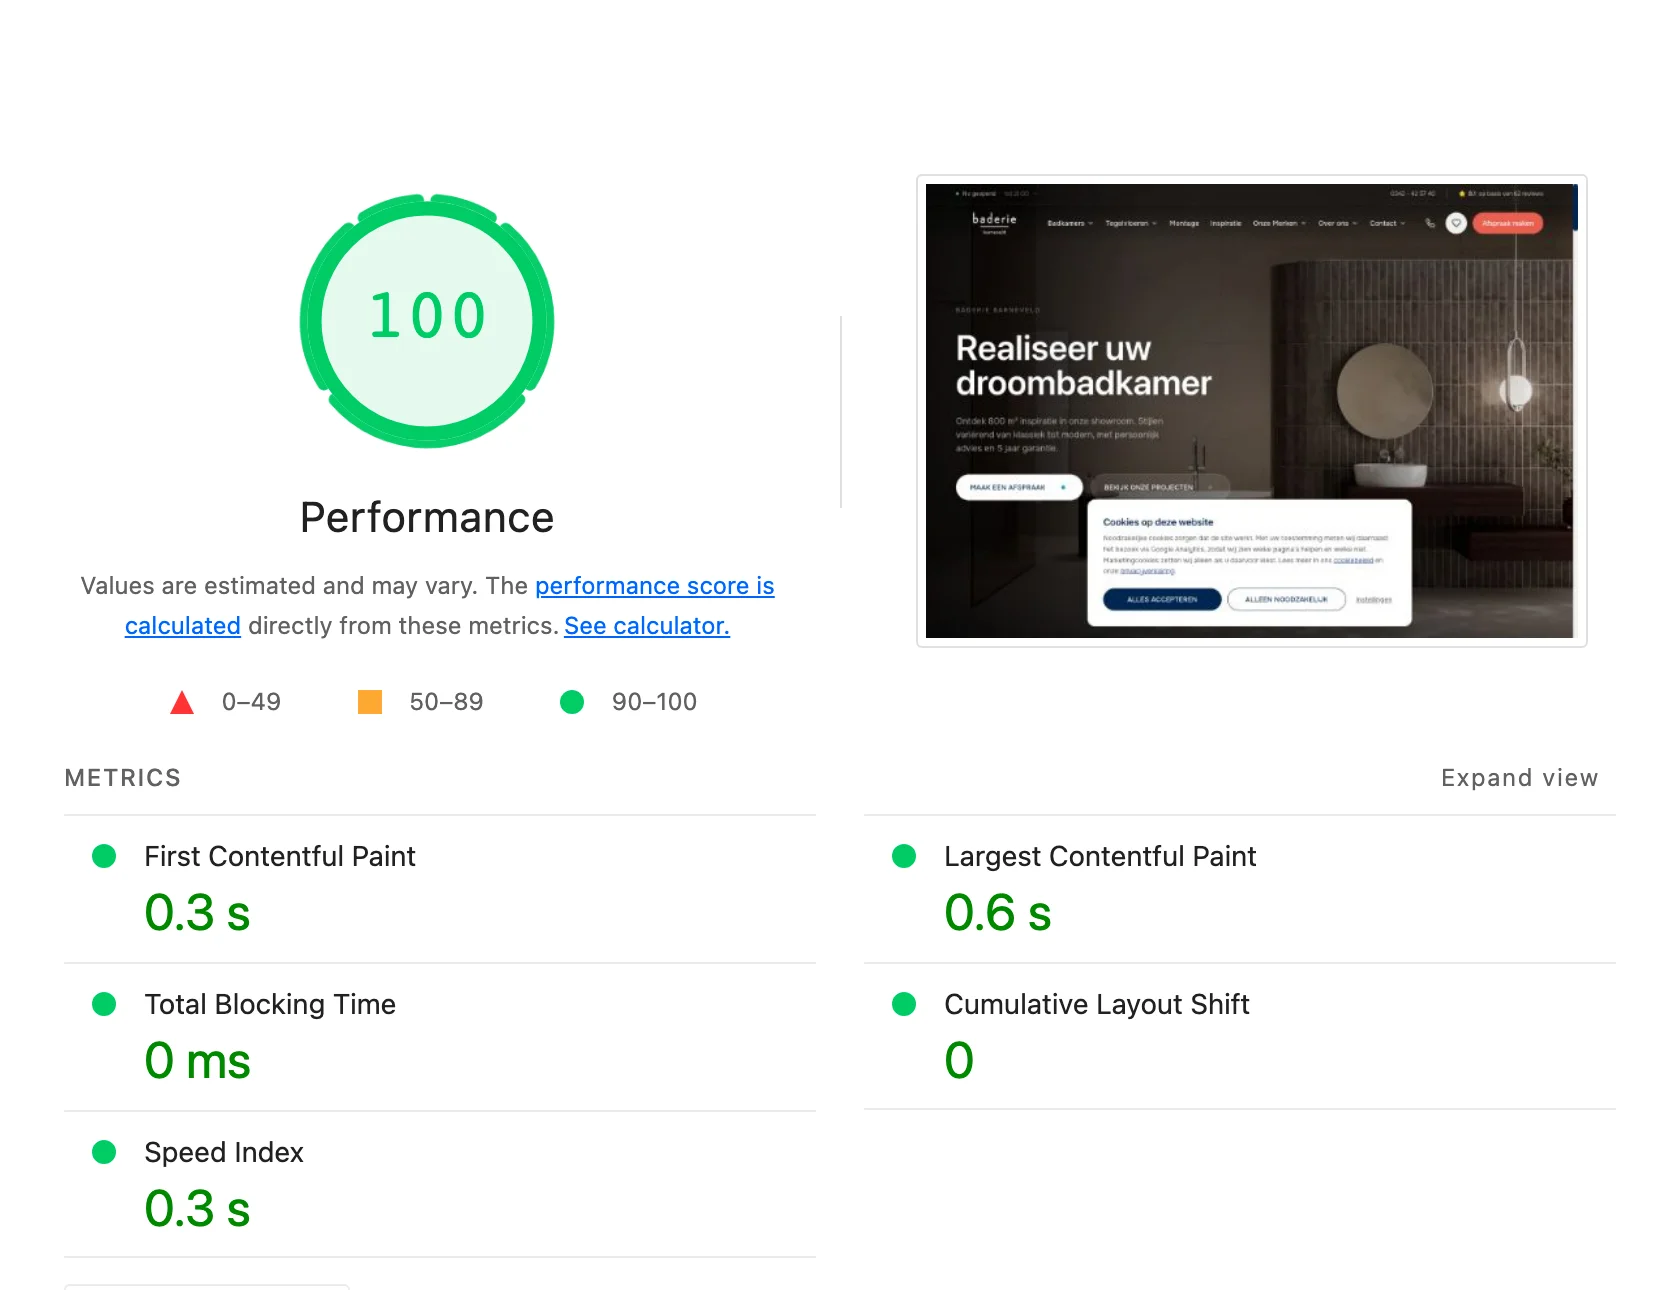Image resolution: width=1680 pixels, height=1290 pixels.
Task: Open the 'calculated' link text
Action: click(183, 626)
